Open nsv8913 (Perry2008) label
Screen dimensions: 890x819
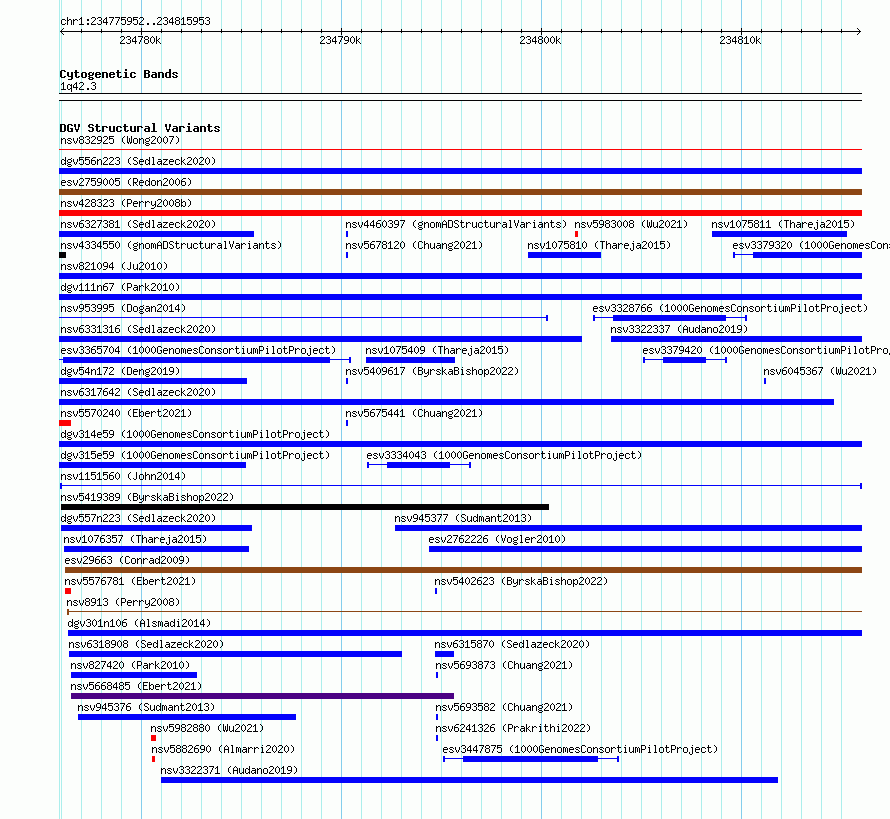(x=123, y=602)
